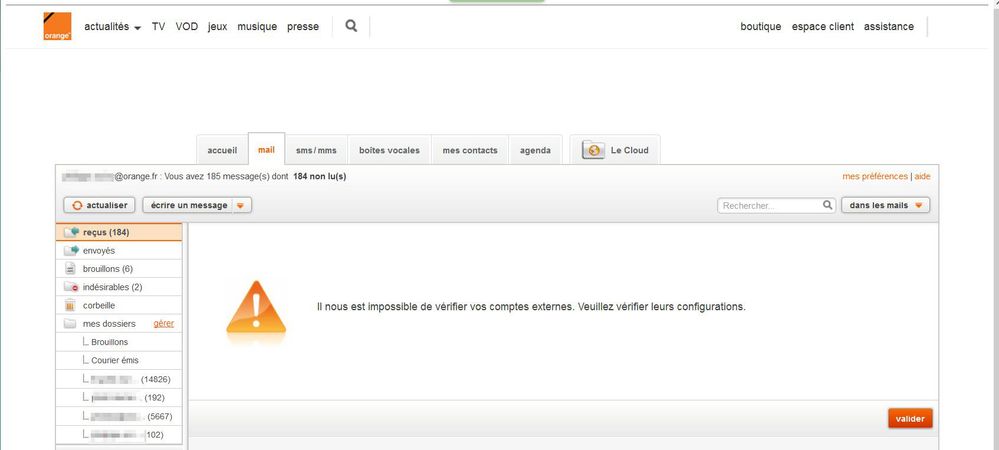The image size is (999, 450).
Task: Open the dans les mails dropdown
Action: [886, 205]
